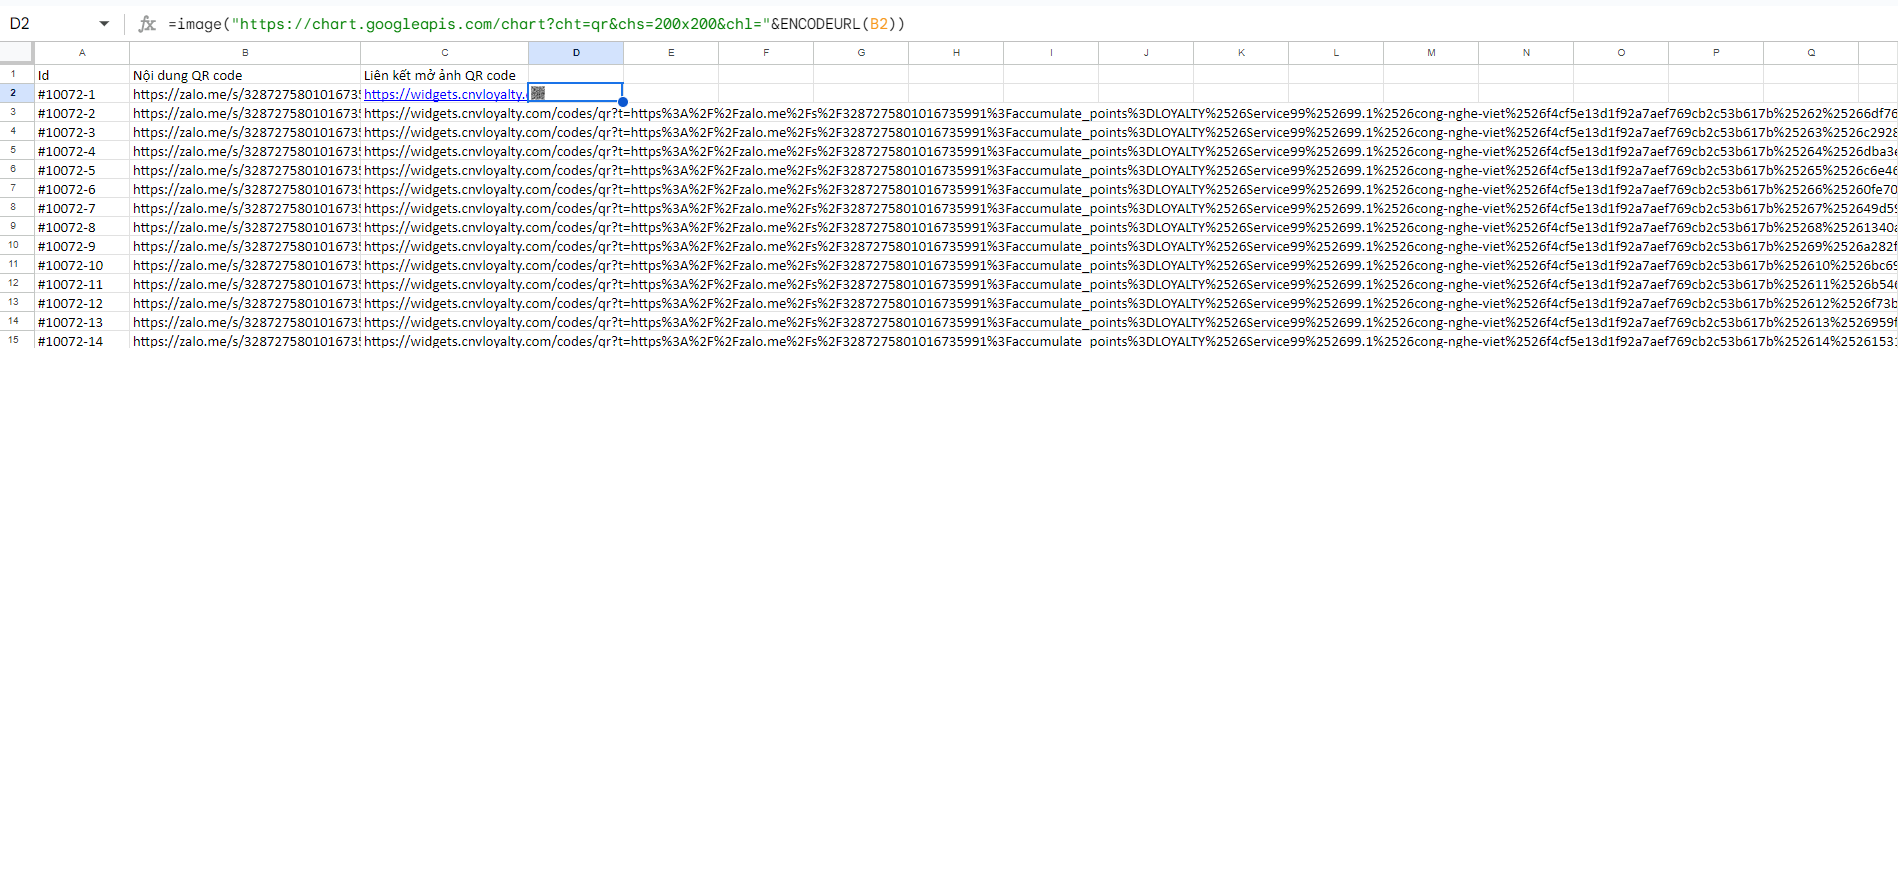
Task: Select the 'Liên kết mở ảnh QR code' cell
Action: coord(443,75)
